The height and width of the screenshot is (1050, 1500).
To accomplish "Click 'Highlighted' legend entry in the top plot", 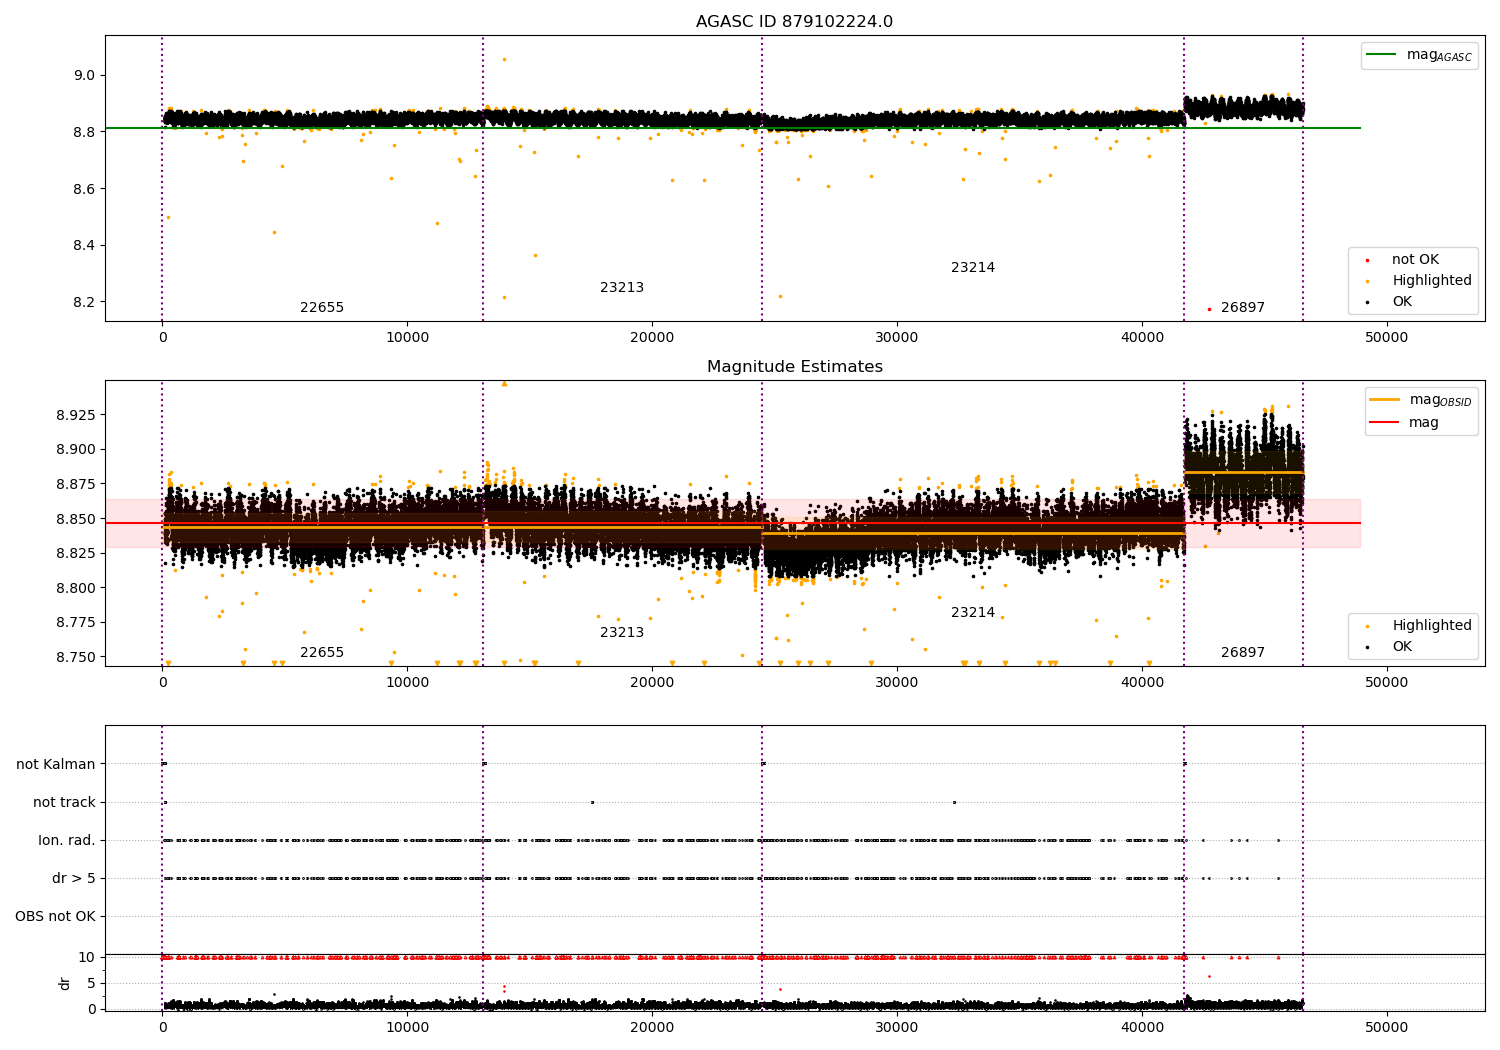I will [x=1418, y=281].
